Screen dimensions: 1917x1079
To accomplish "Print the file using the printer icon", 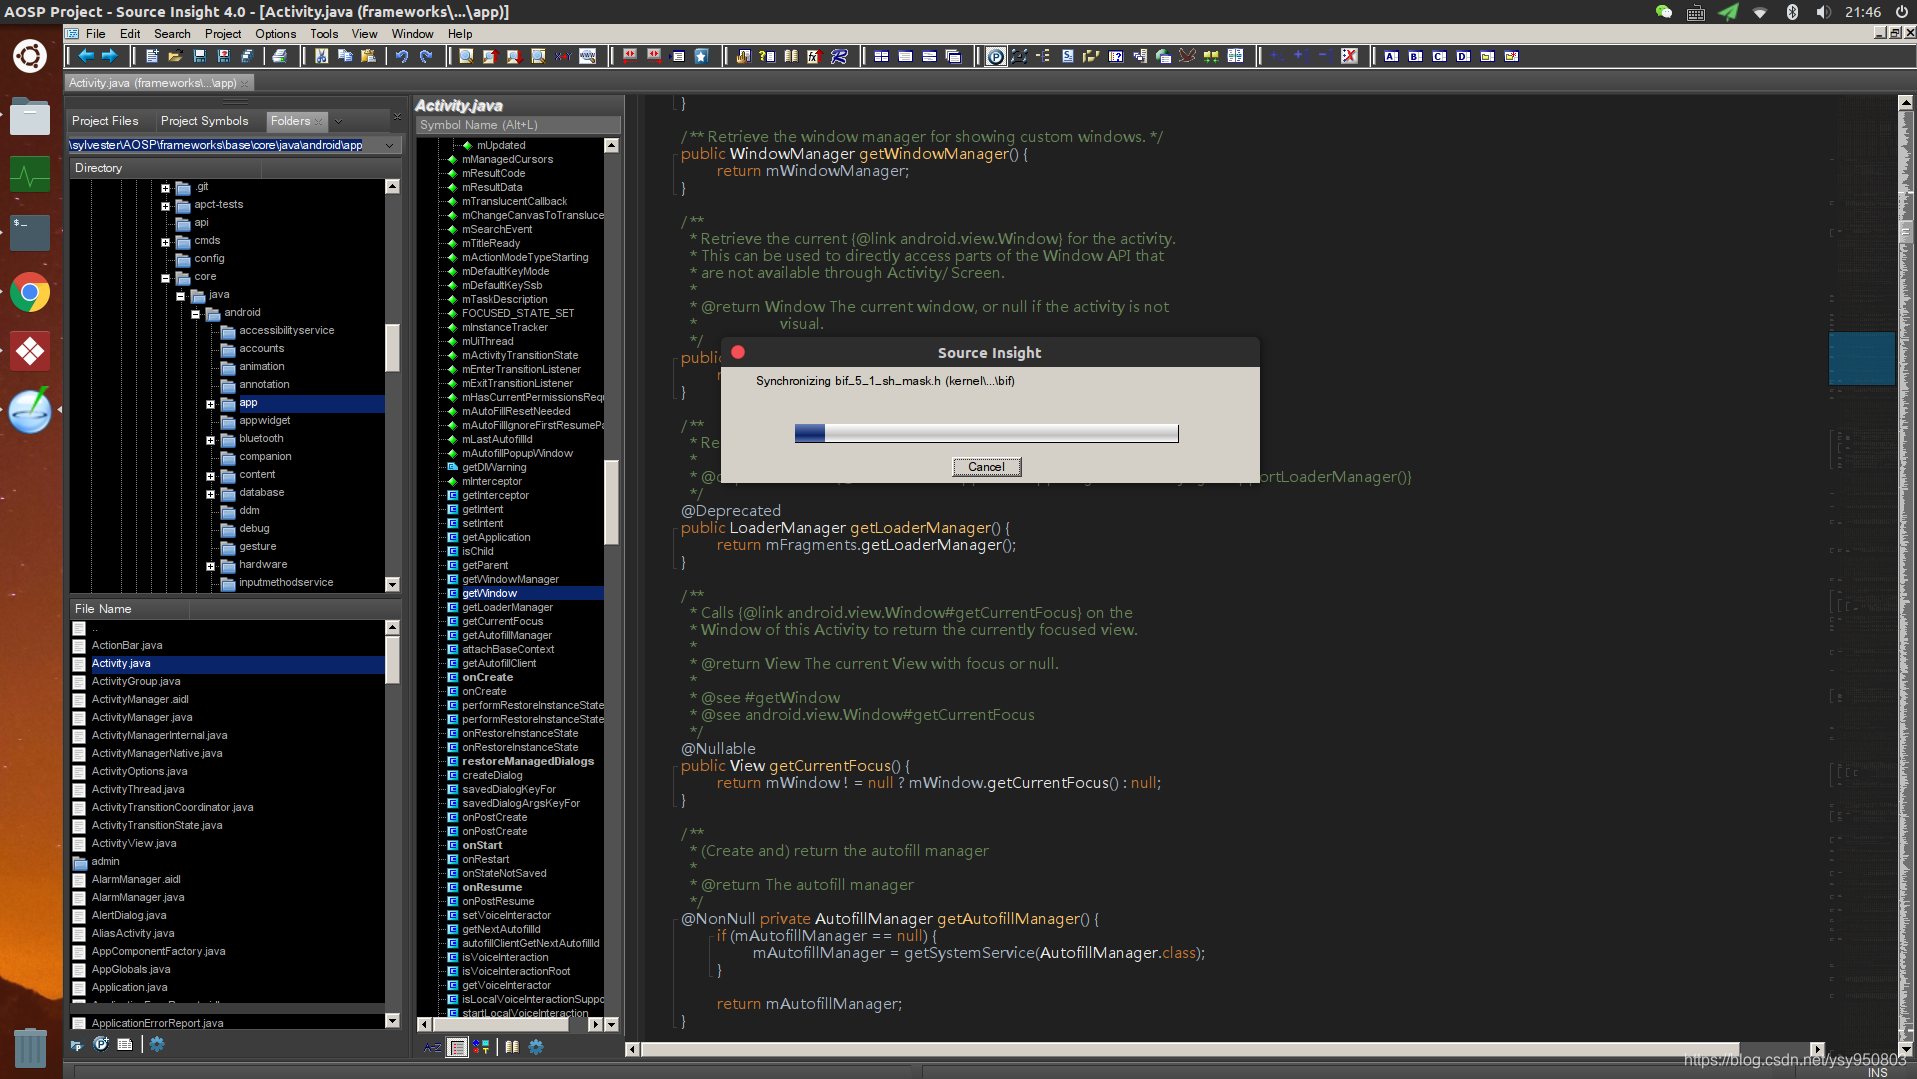I will pos(280,56).
